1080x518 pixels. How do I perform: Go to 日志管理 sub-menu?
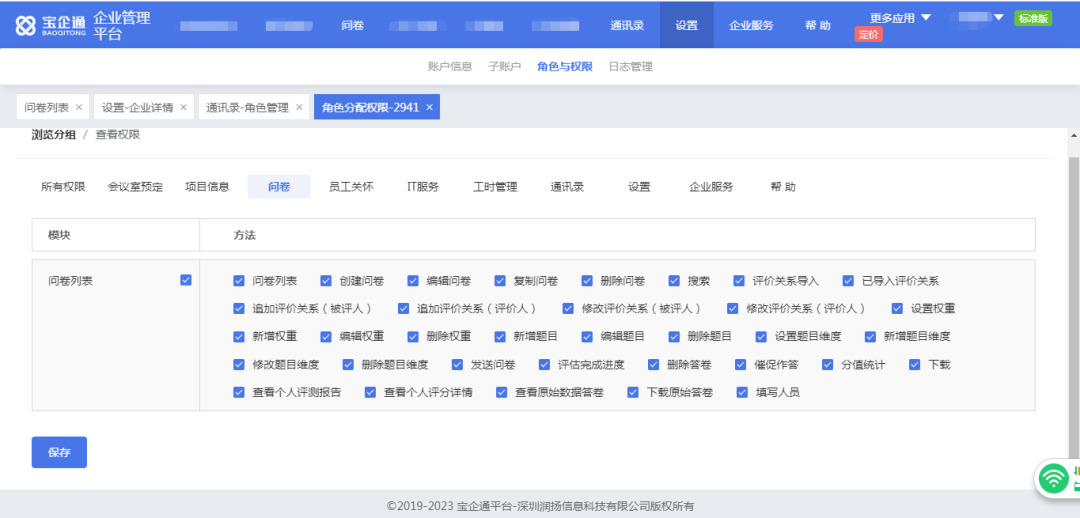pyautogui.click(x=631, y=67)
